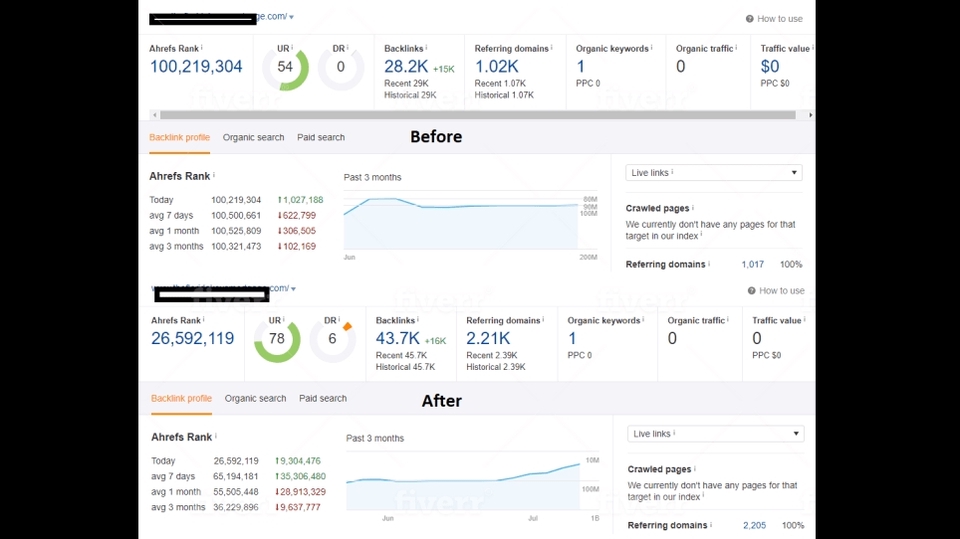
Task: Open the 2.21K referring domains link
Action: 488,338
